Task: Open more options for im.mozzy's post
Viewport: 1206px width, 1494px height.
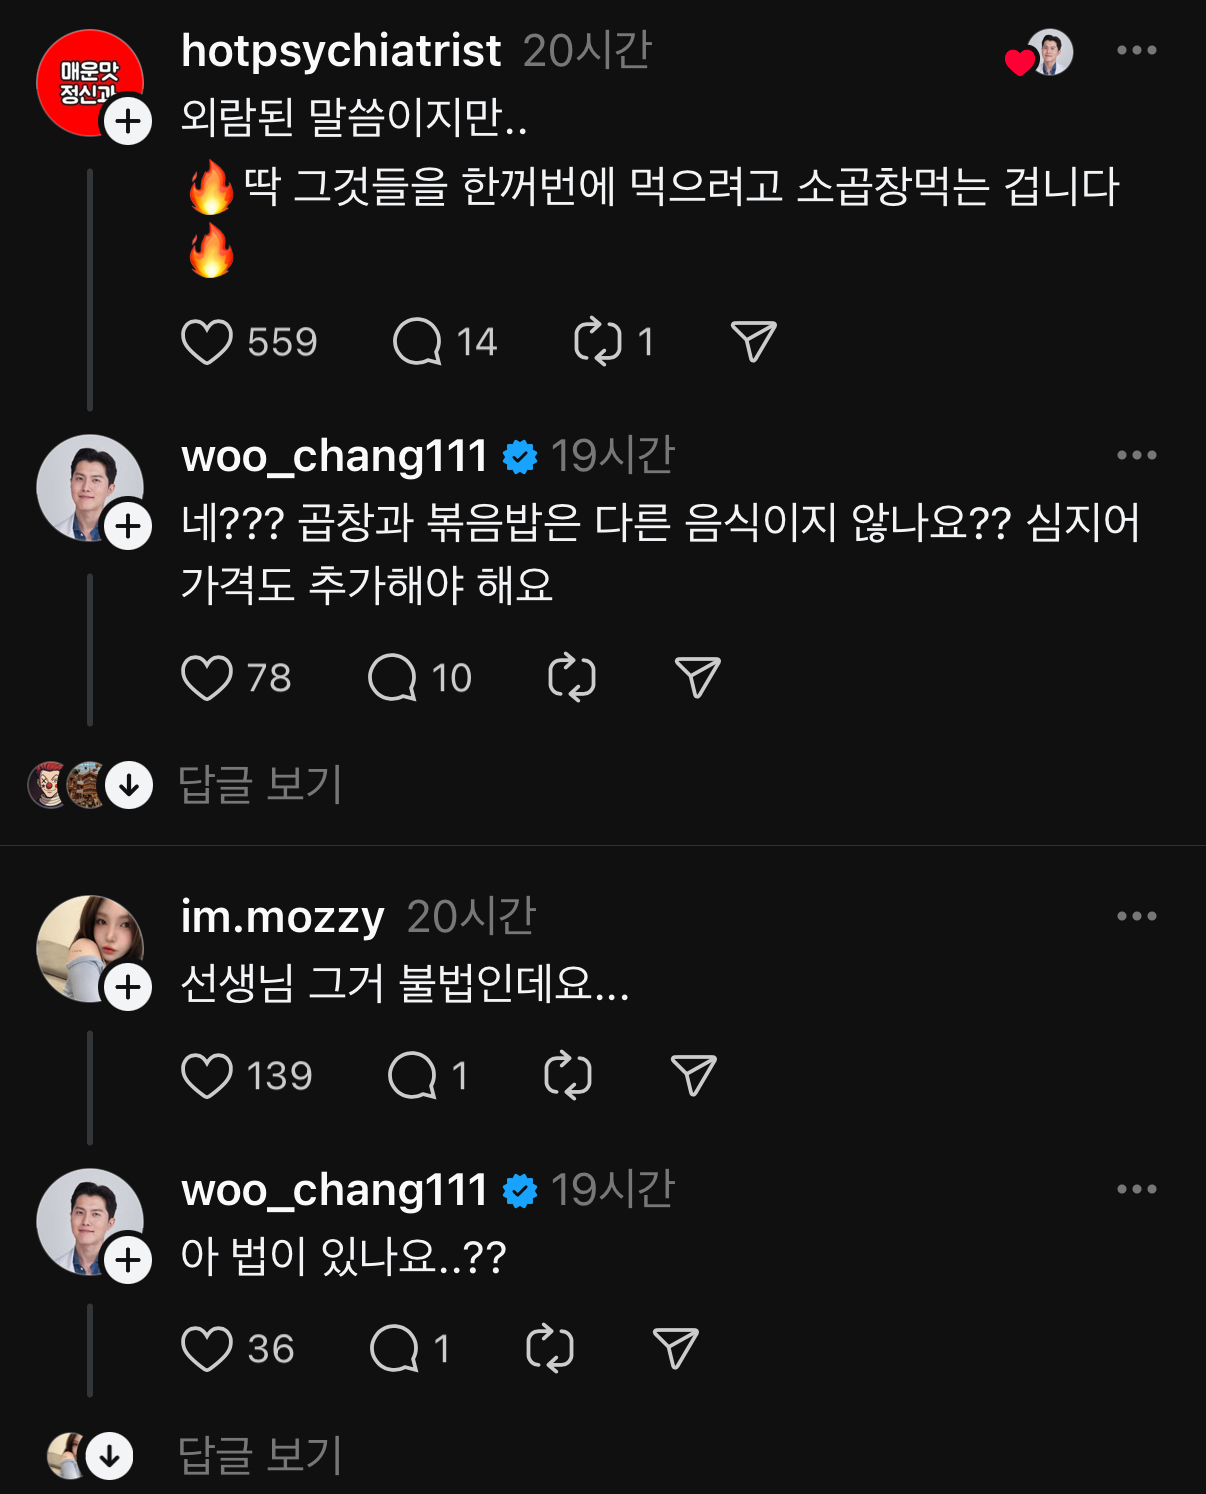Action: [1136, 916]
